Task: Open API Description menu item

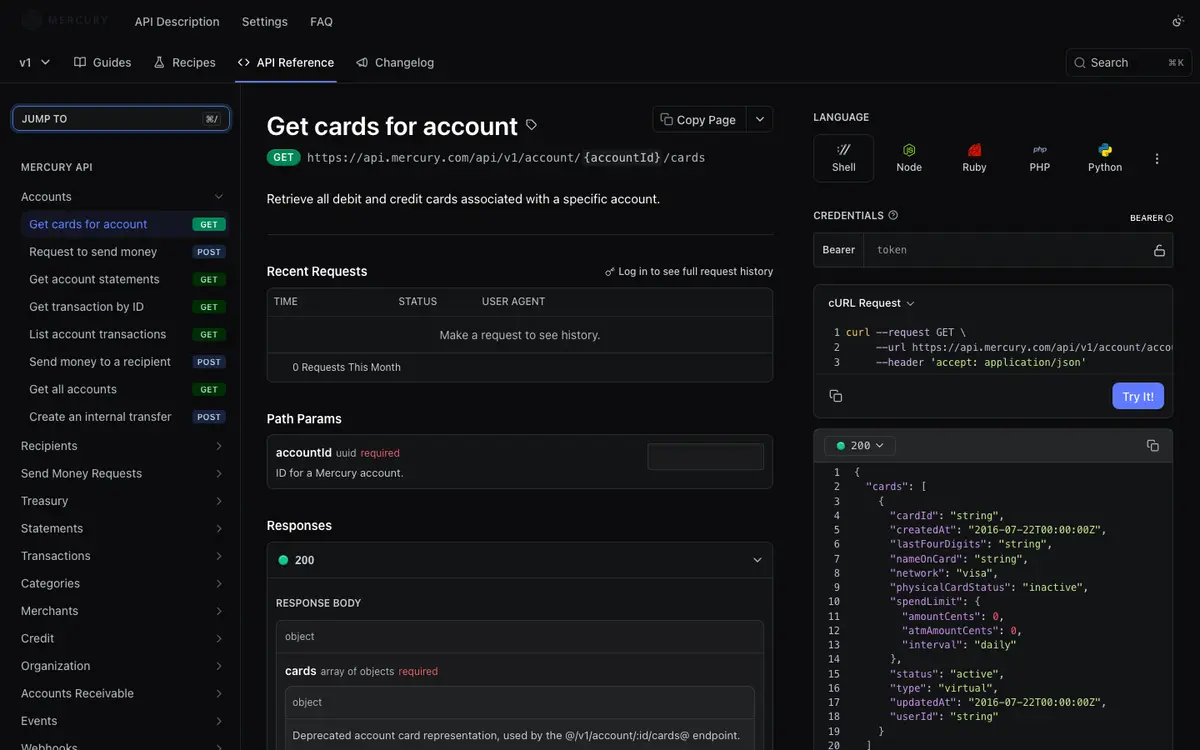Action: tap(177, 21)
